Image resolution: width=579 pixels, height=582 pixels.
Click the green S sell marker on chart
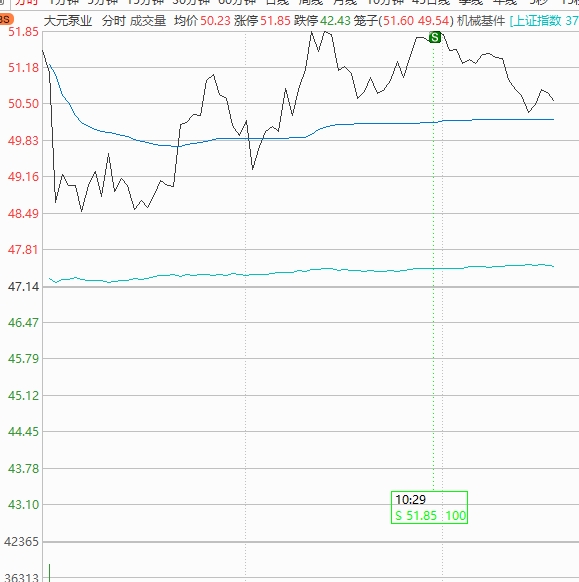(x=435, y=37)
